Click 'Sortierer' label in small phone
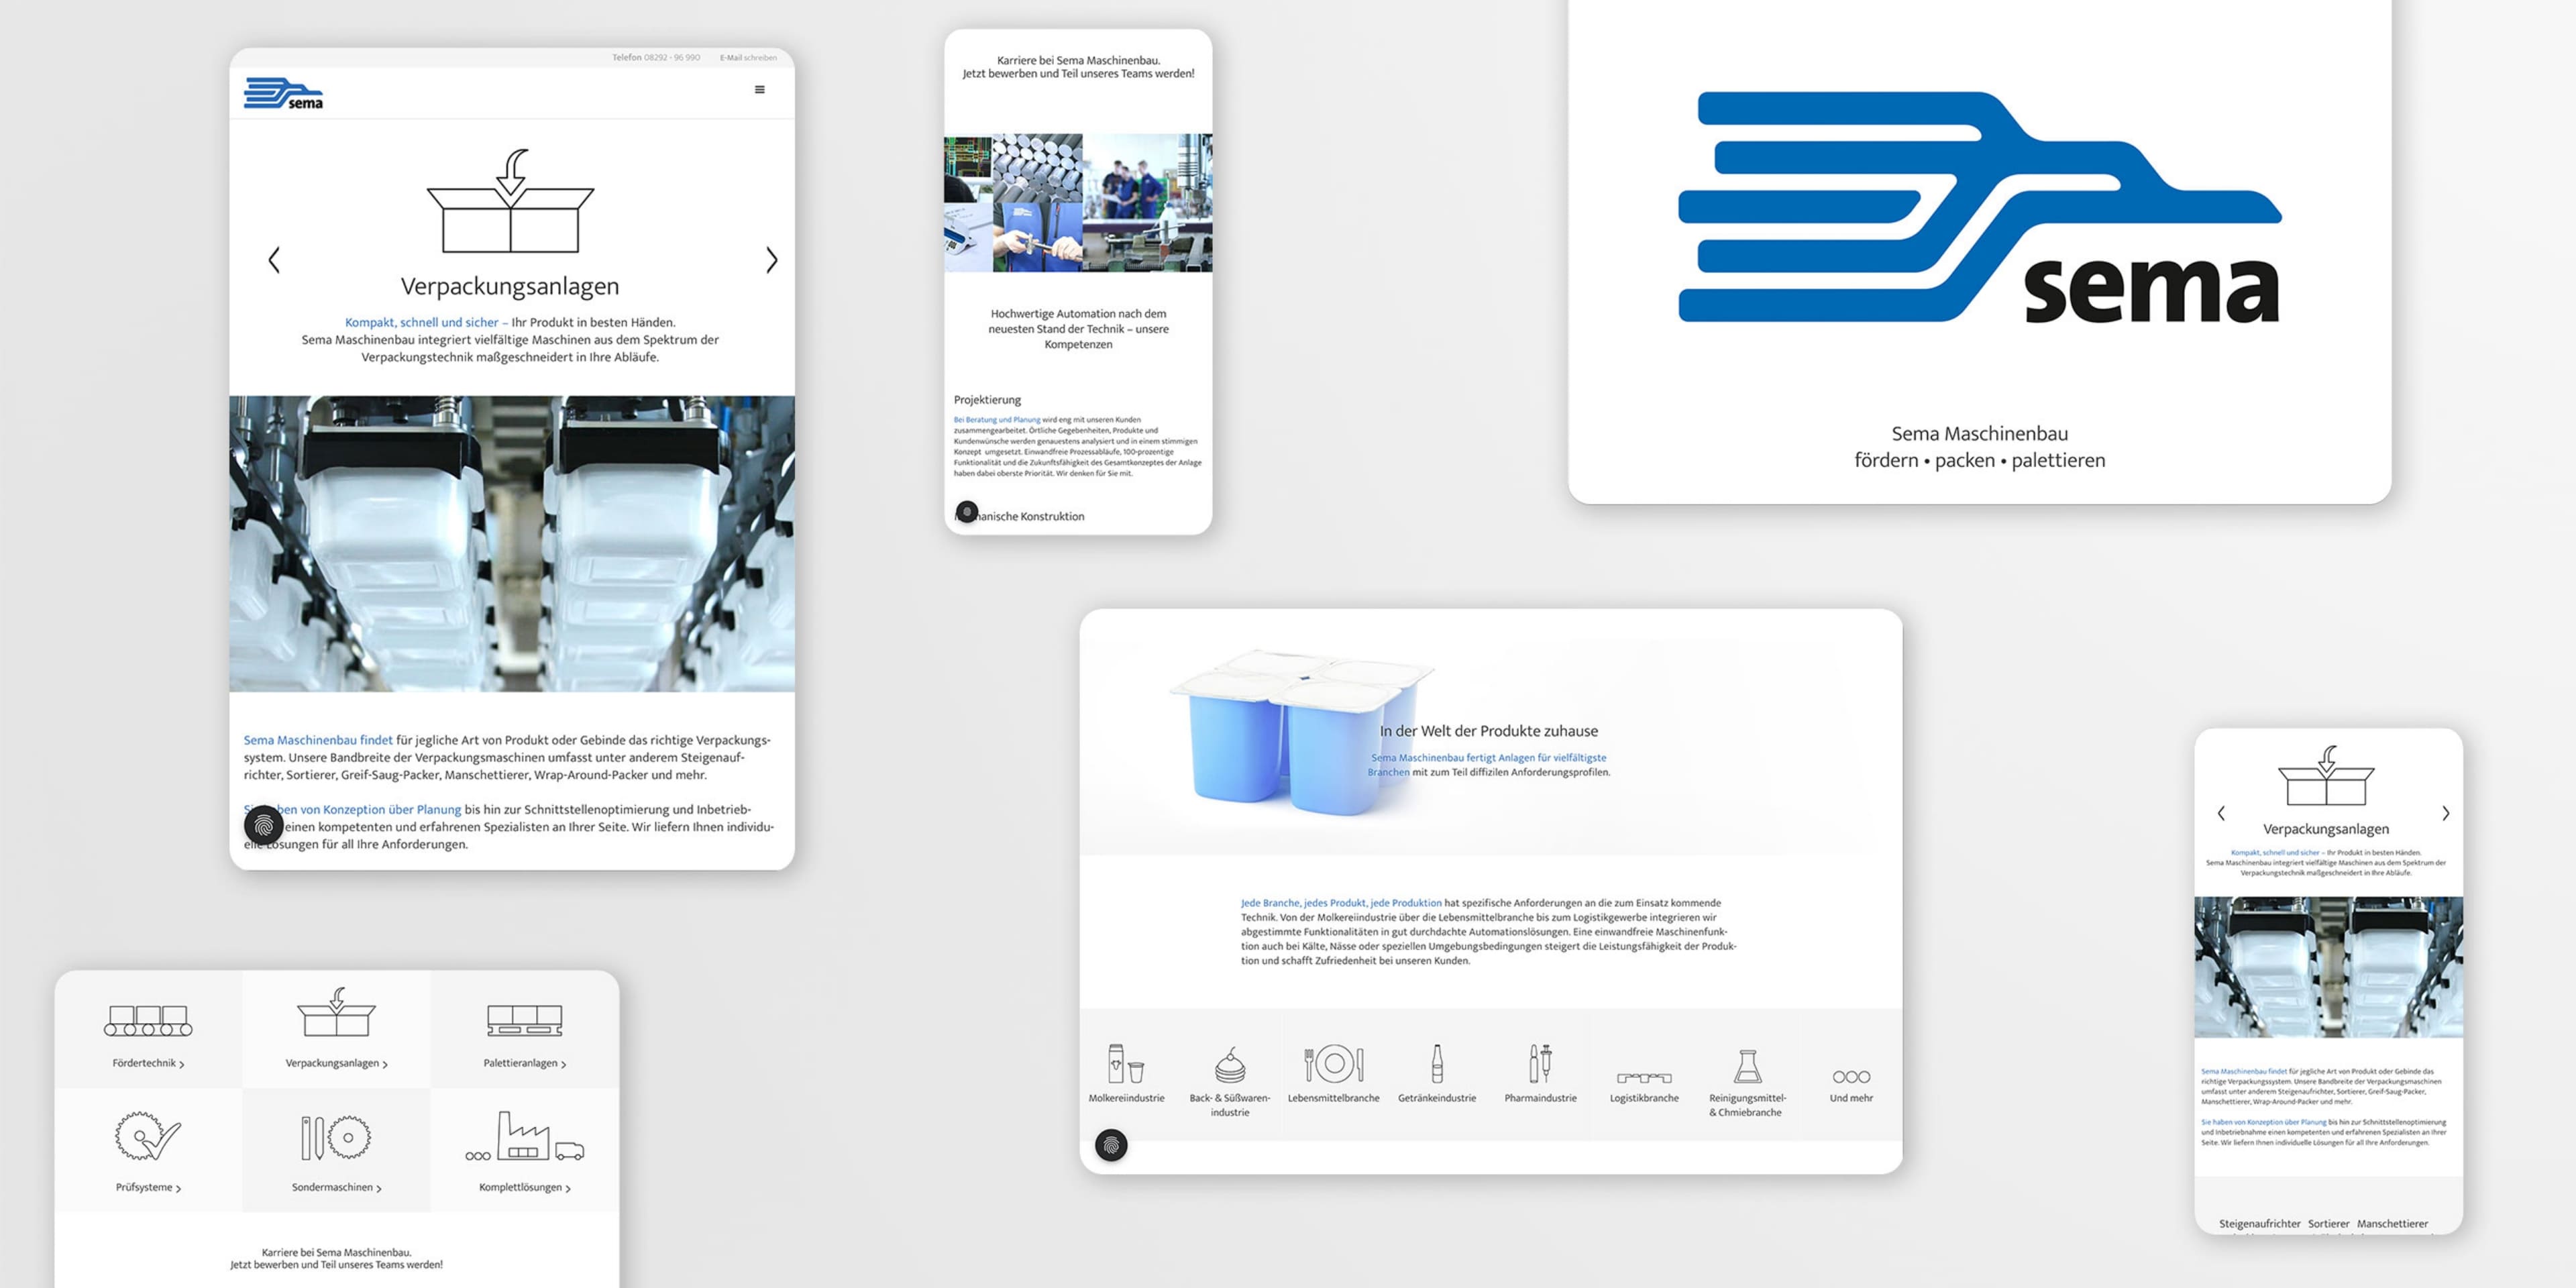The height and width of the screenshot is (1288, 2576). (2328, 1224)
